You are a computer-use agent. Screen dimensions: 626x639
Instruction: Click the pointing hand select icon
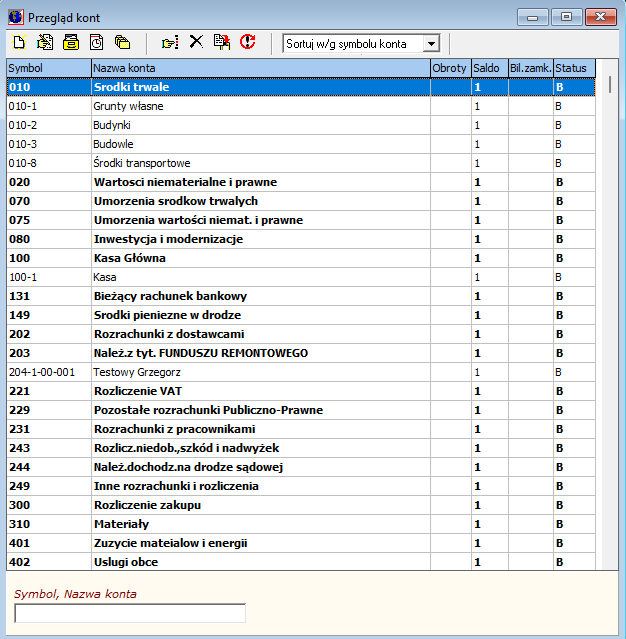pos(170,42)
